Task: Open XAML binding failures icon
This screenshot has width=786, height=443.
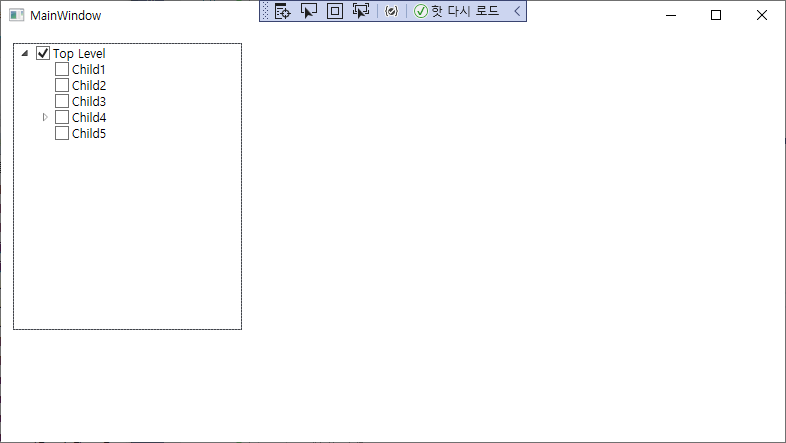Action: coord(391,11)
